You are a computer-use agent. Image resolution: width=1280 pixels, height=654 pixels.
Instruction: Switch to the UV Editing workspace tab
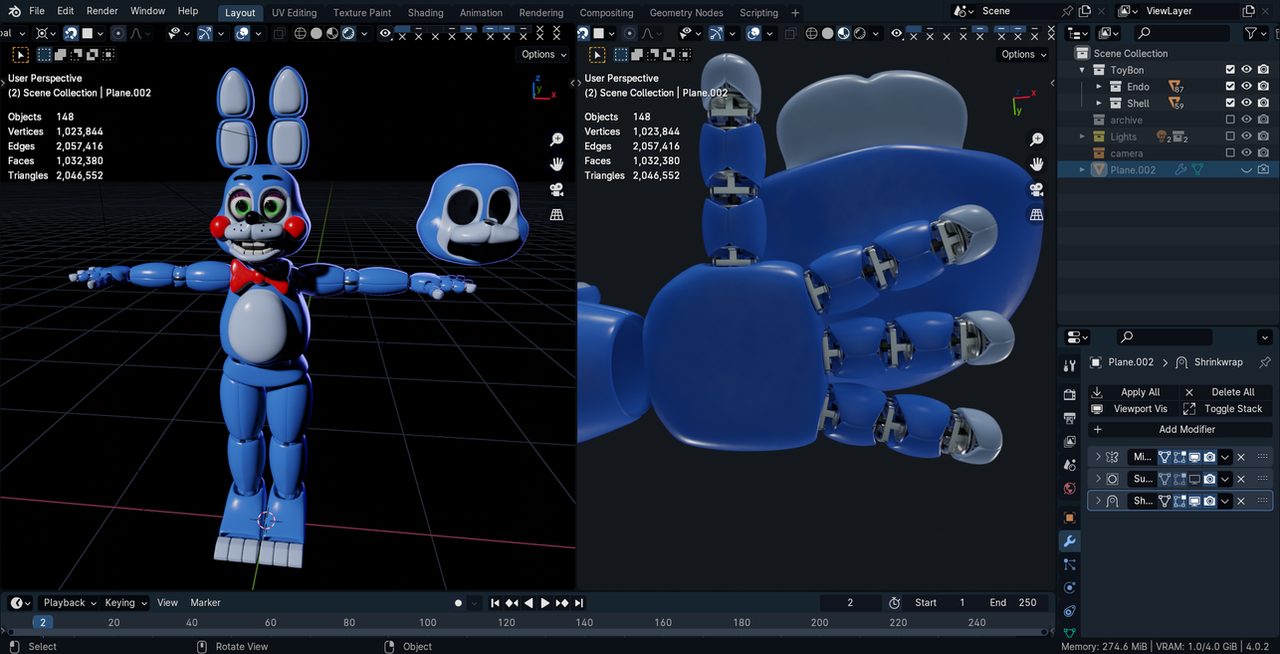pos(294,13)
